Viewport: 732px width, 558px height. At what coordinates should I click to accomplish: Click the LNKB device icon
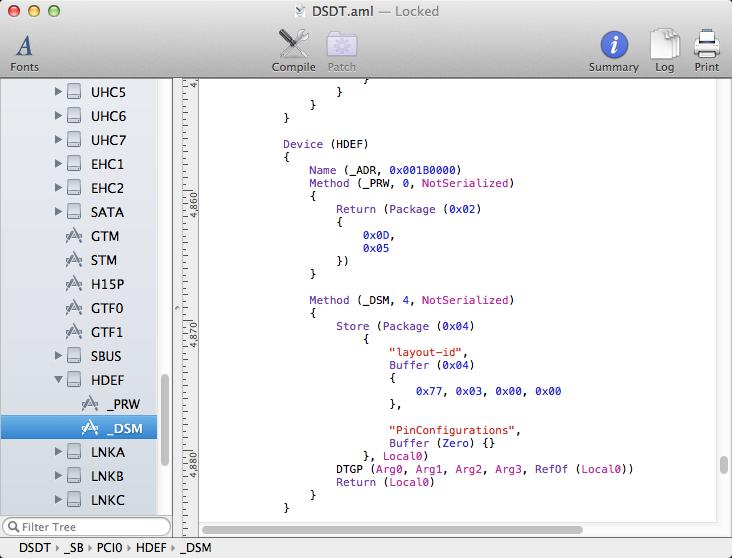tap(74, 476)
